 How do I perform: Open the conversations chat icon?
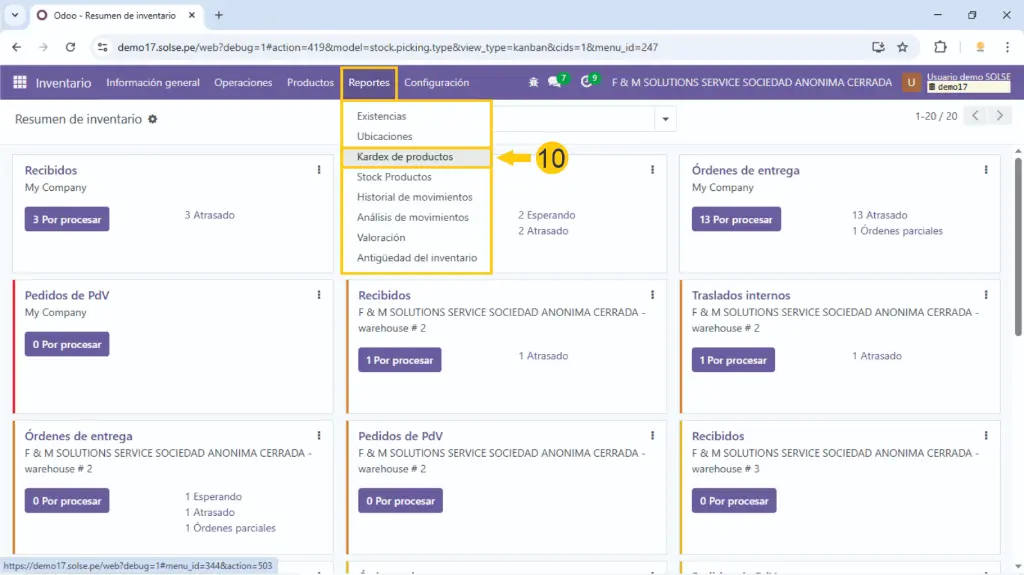555,83
